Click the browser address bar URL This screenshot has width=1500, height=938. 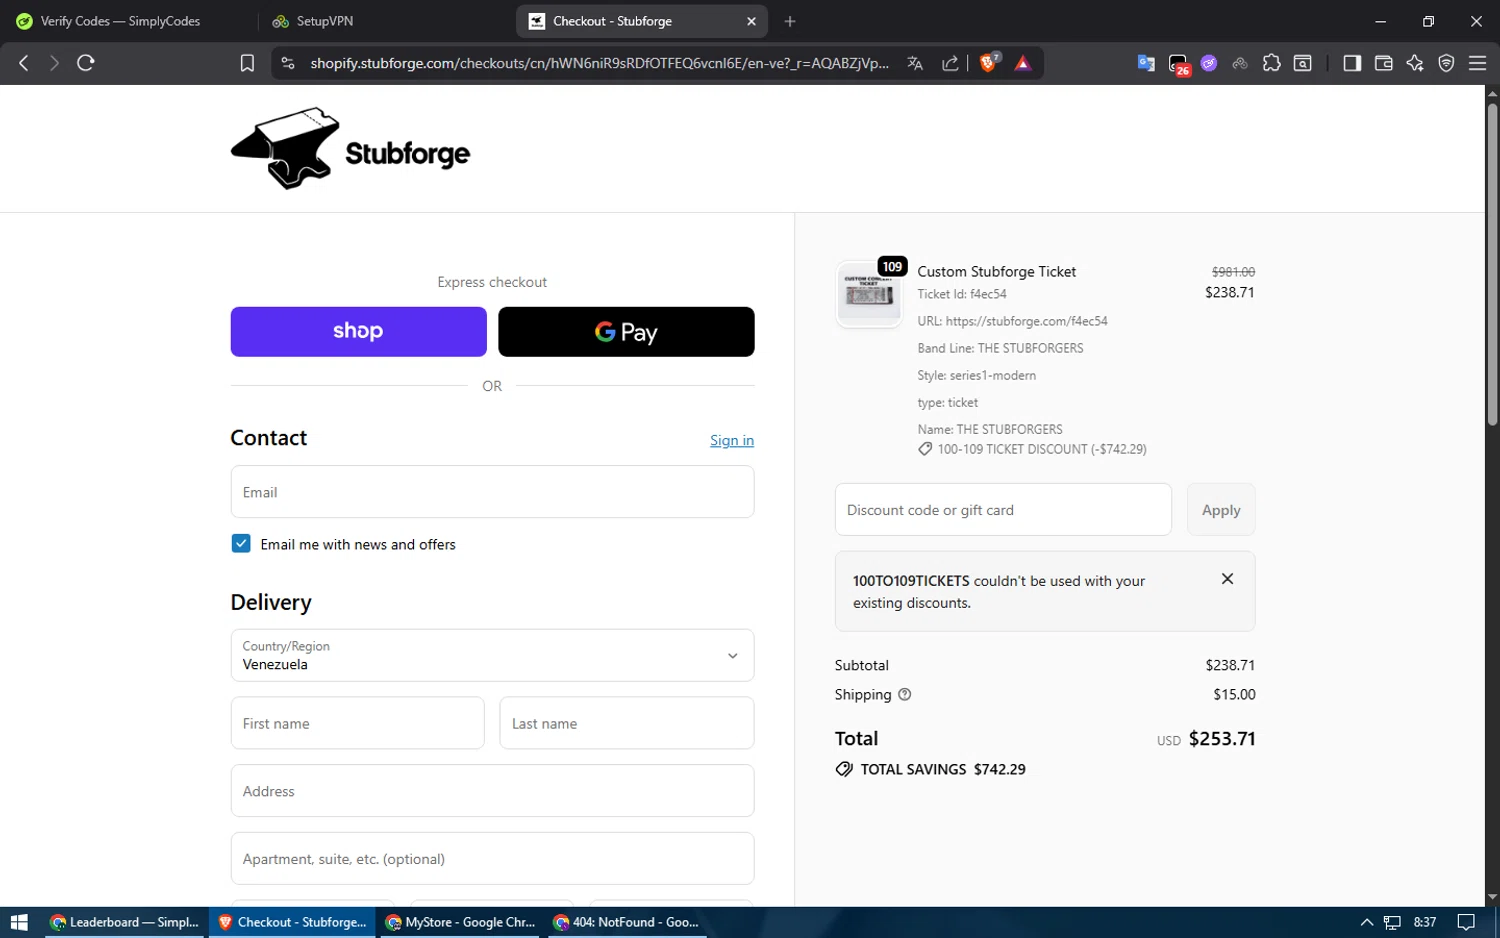click(x=599, y=63)
